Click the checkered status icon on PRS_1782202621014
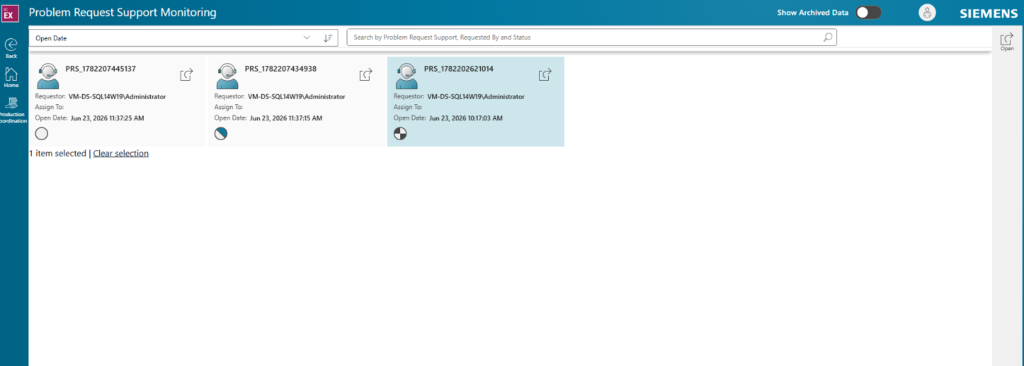Screen dimensions: 1024x366 [x=400, y=134]
